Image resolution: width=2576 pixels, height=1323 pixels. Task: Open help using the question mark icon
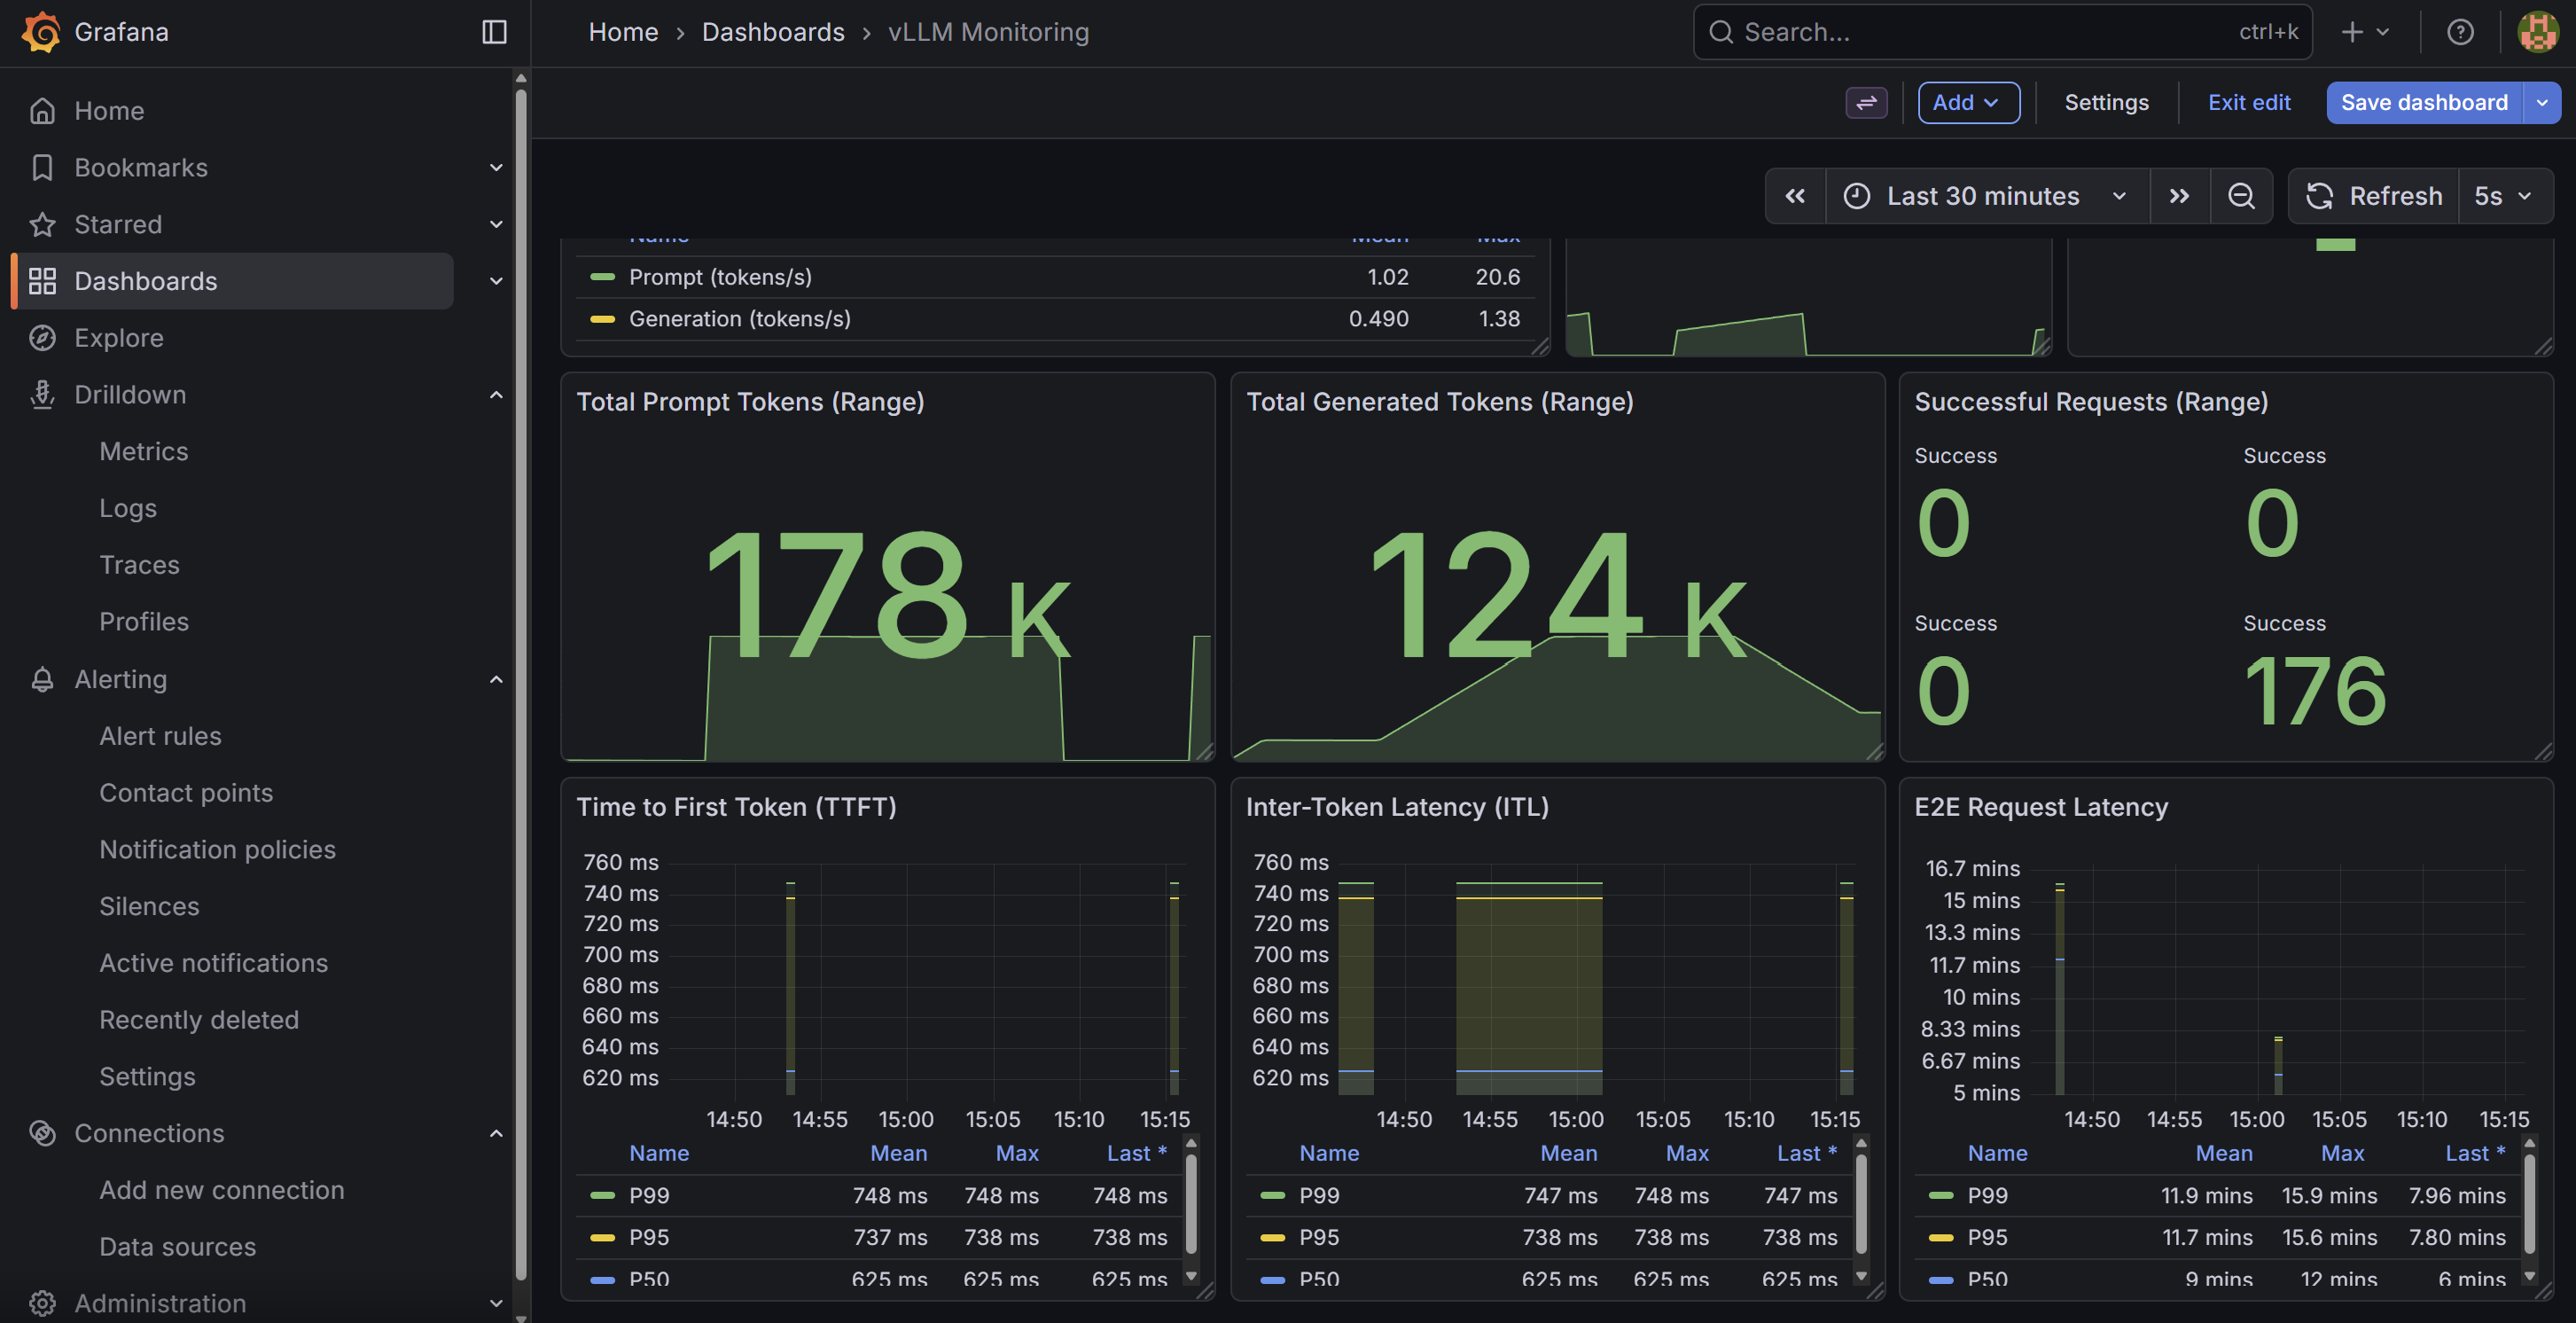(x=2460, y=31)
